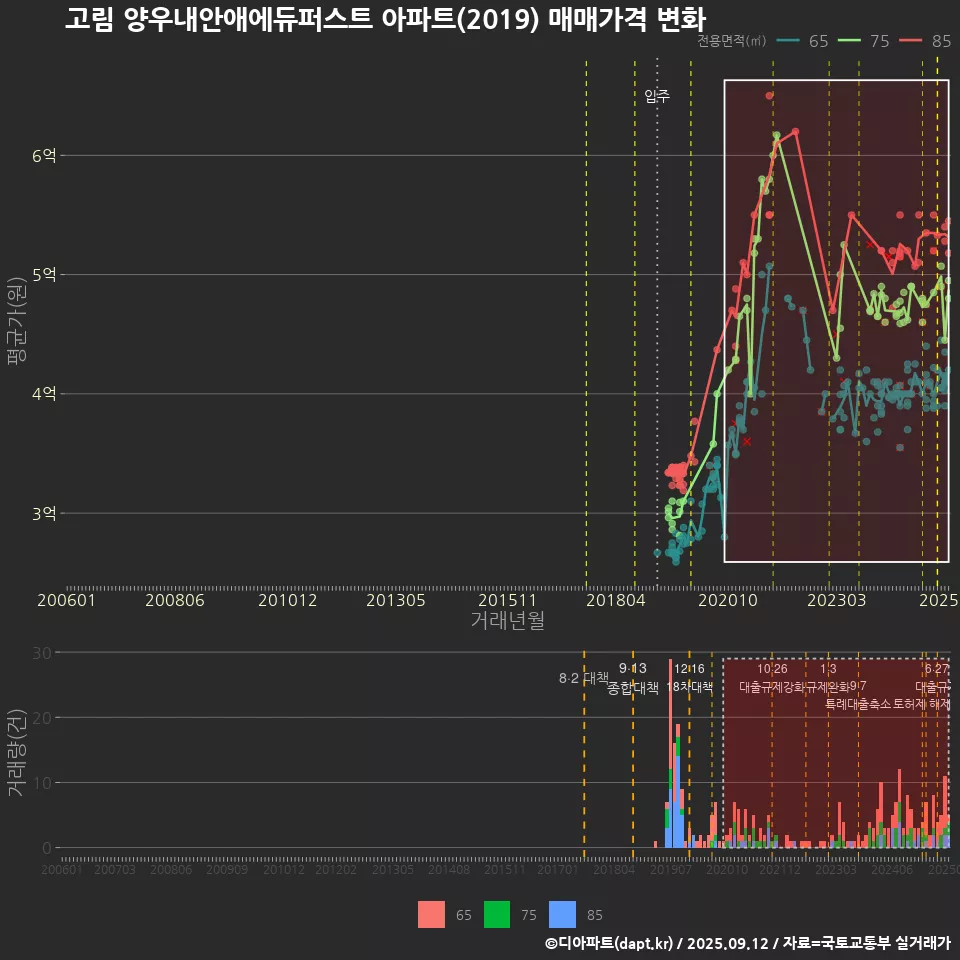Click '201511' on the price chart x-axis
The width and height of the screenshot is (960, 960).
507,600
